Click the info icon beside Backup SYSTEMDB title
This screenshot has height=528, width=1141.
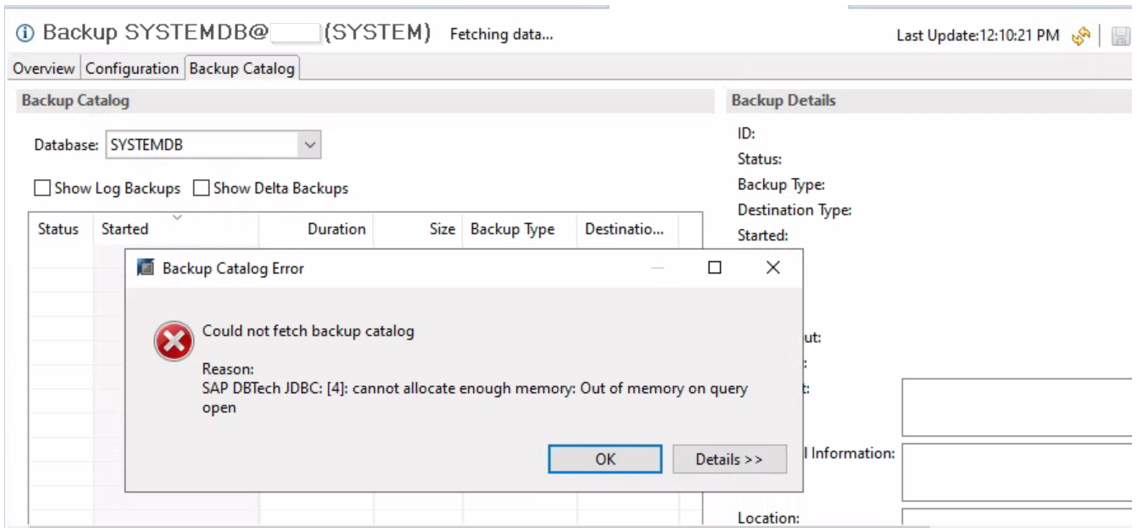click(25, 33)
